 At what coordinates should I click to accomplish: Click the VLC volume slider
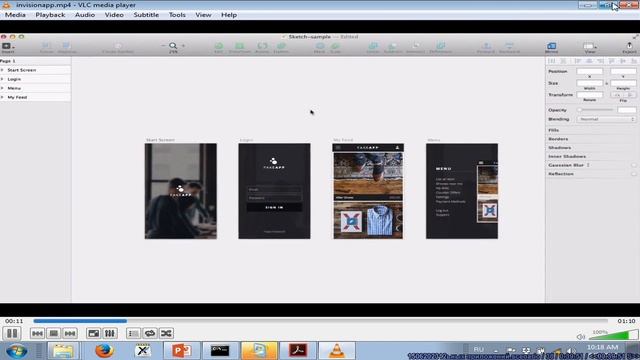click(x=613, y=336)
